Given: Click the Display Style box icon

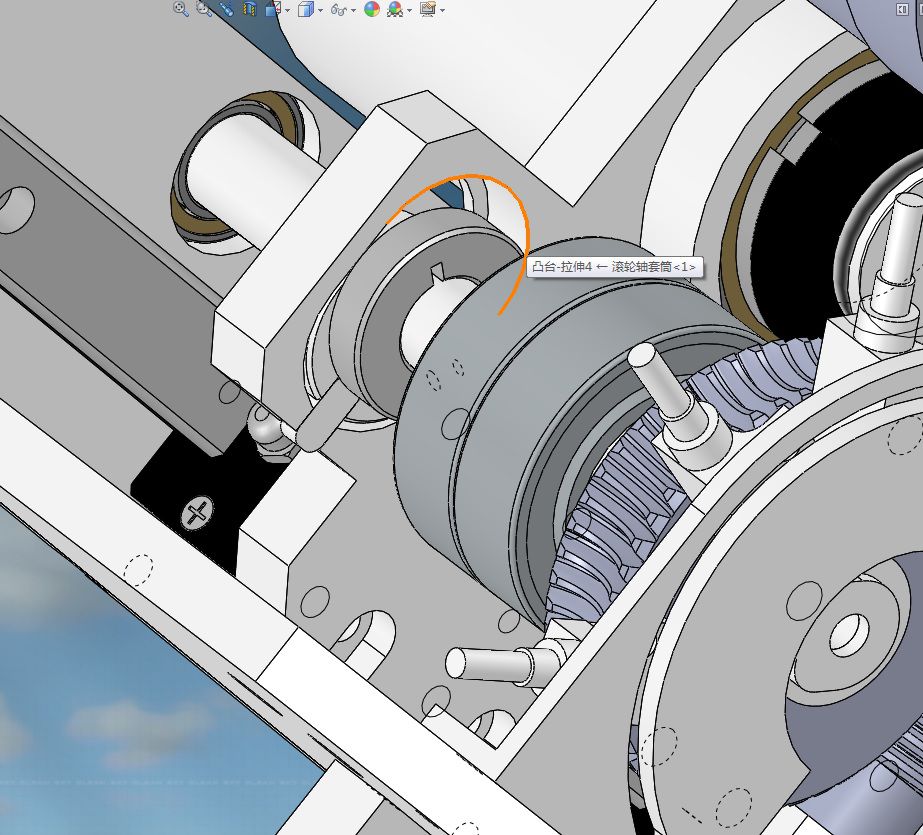Looking at the screenshot, I should pos(306,9).
